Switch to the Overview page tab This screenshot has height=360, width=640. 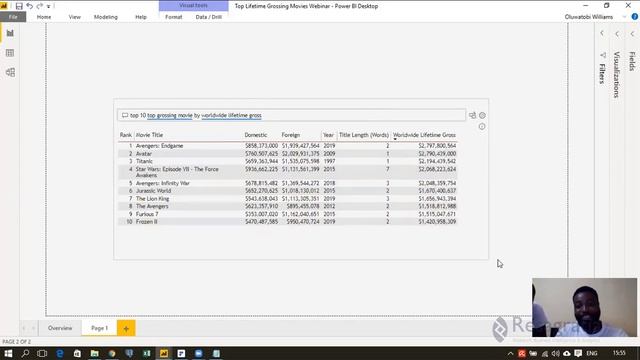point(60,328)
